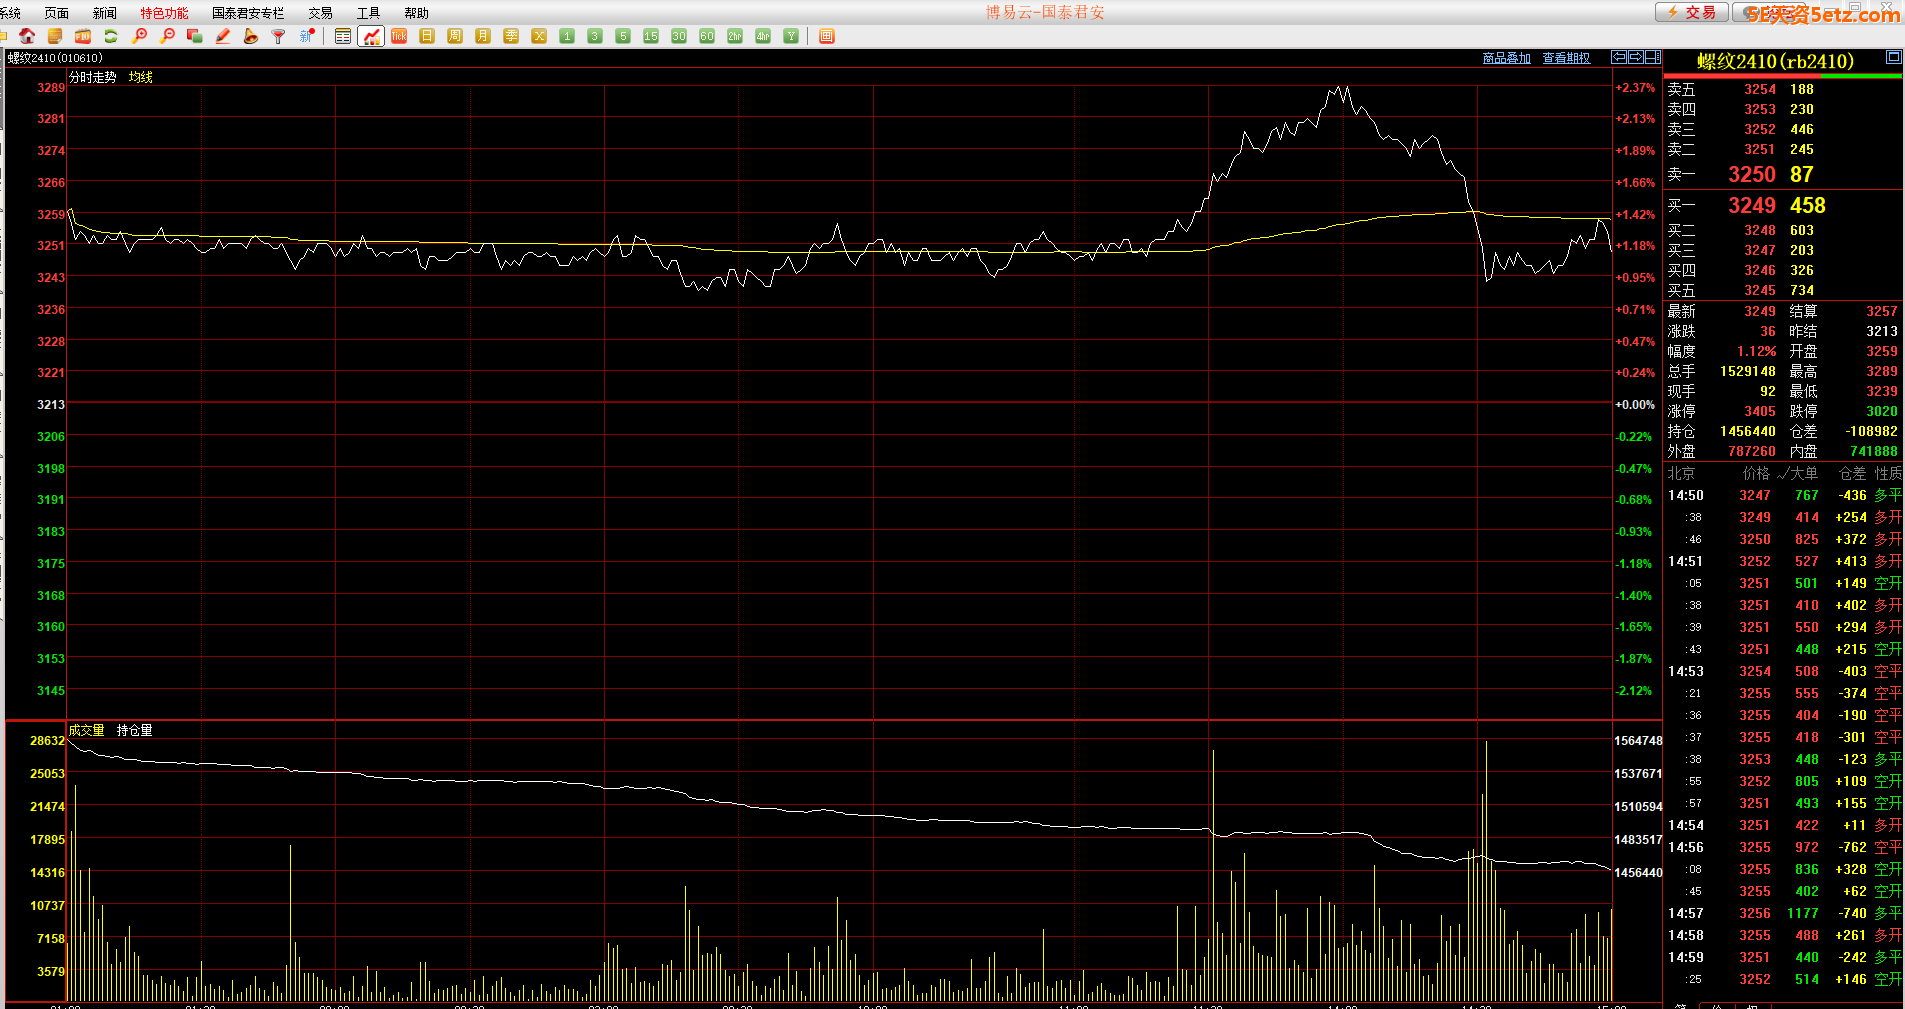This screenshot has height=1009, width=1905.
Task: Open the 特色功能 menu
Action: [164, 13]
